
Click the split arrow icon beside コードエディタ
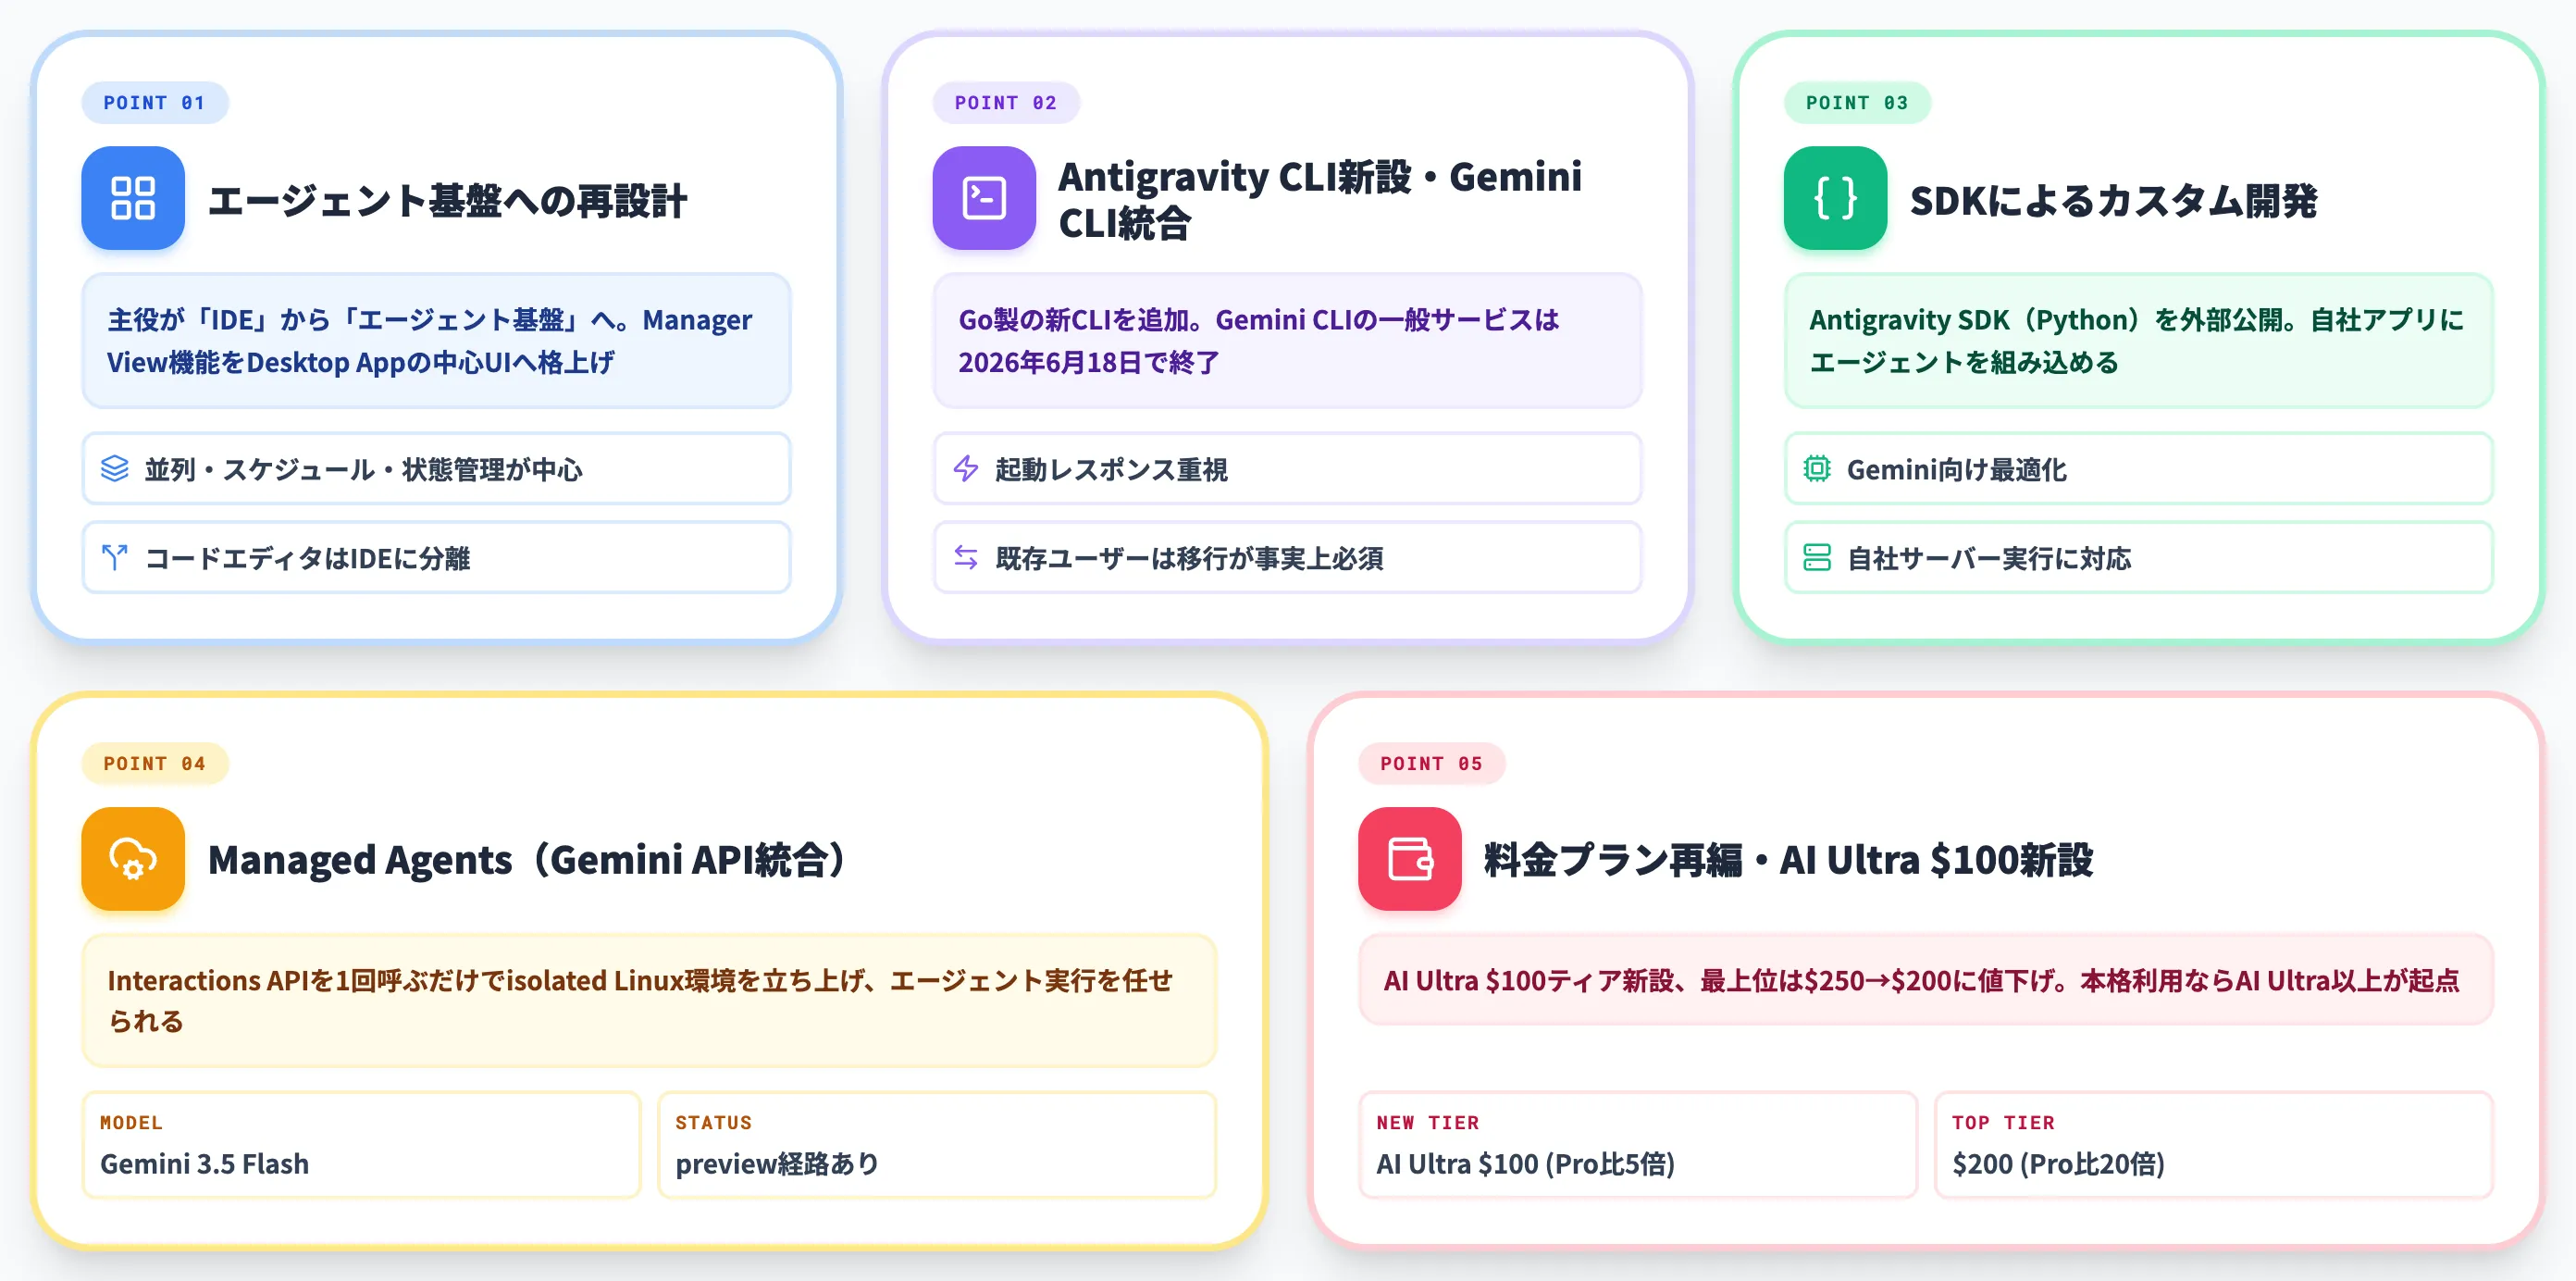click(x=115, y=557)
